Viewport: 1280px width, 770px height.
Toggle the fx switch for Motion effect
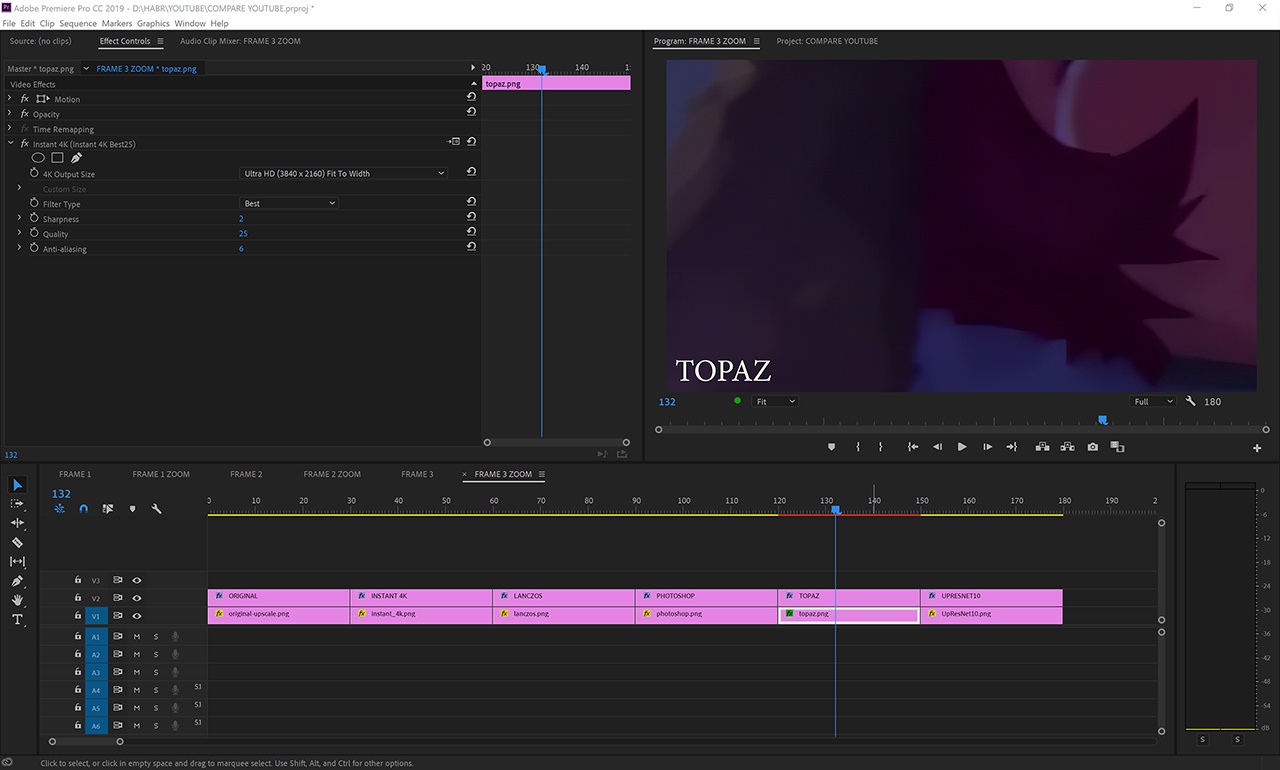[x=25, y=98]
